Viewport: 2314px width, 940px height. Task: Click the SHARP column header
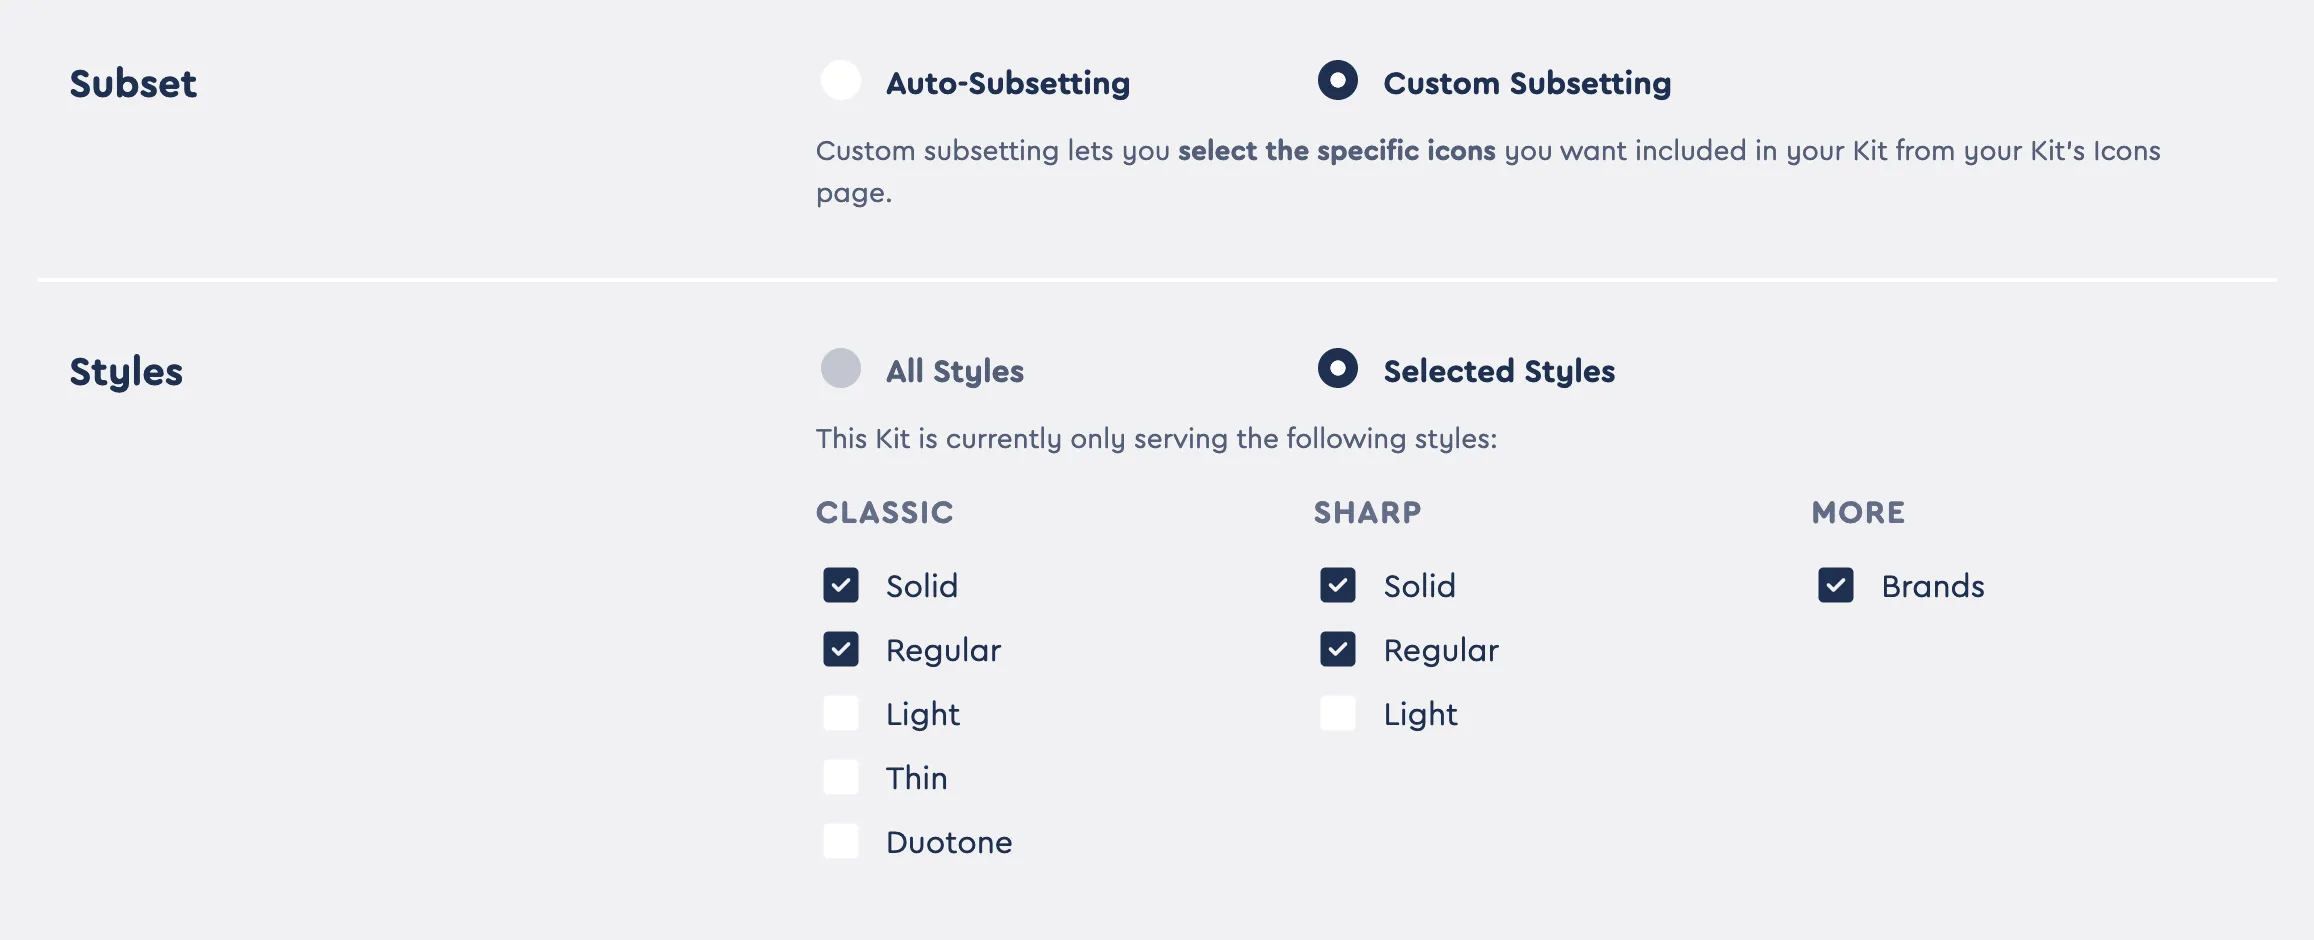pos(1367,512)
